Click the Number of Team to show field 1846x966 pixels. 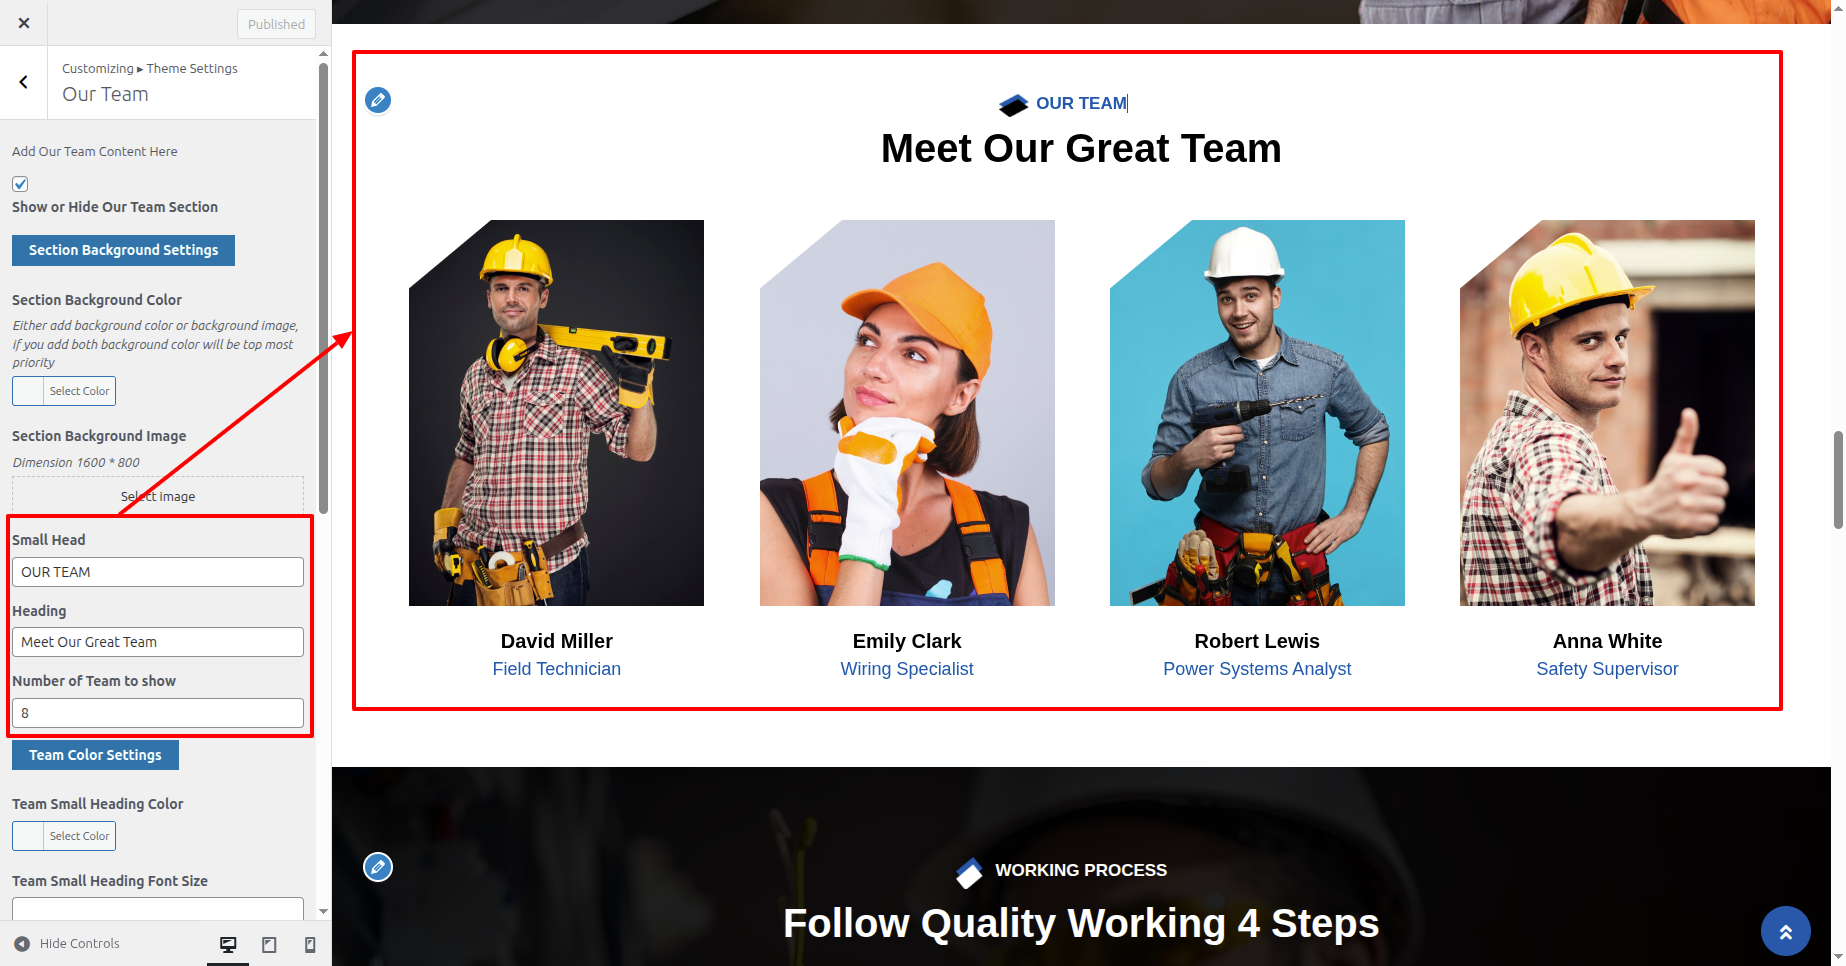pyautogui.click(x=158, y=713)
